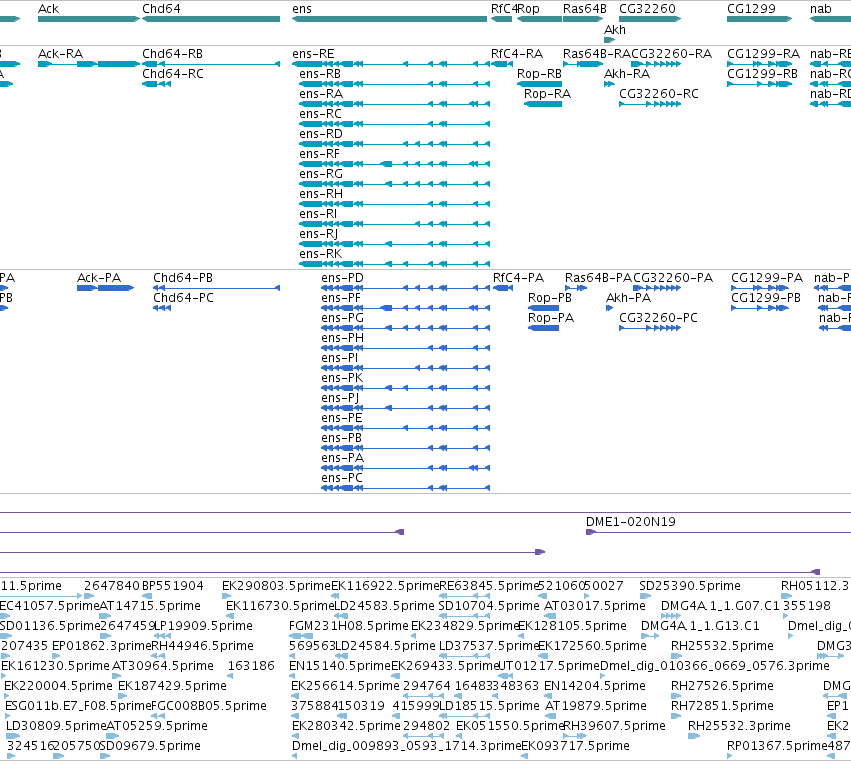Image resolution: width=851 pixels, height=761 pixels.
Task: Select the Ras64B-PA protein label
Action: pos(598,278)
